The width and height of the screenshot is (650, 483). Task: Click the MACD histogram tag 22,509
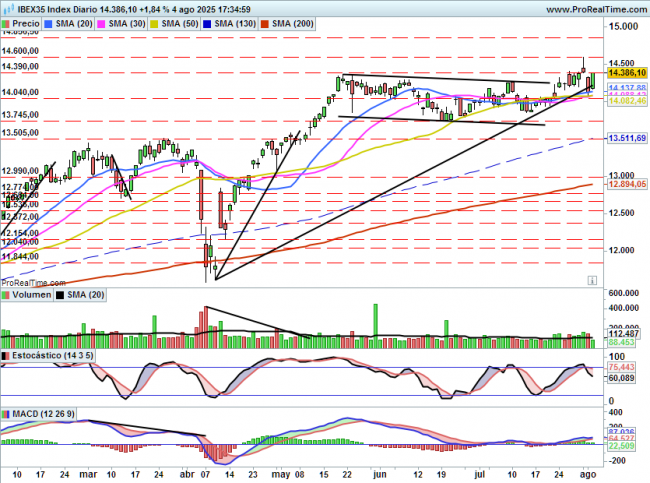pos(621,446)
